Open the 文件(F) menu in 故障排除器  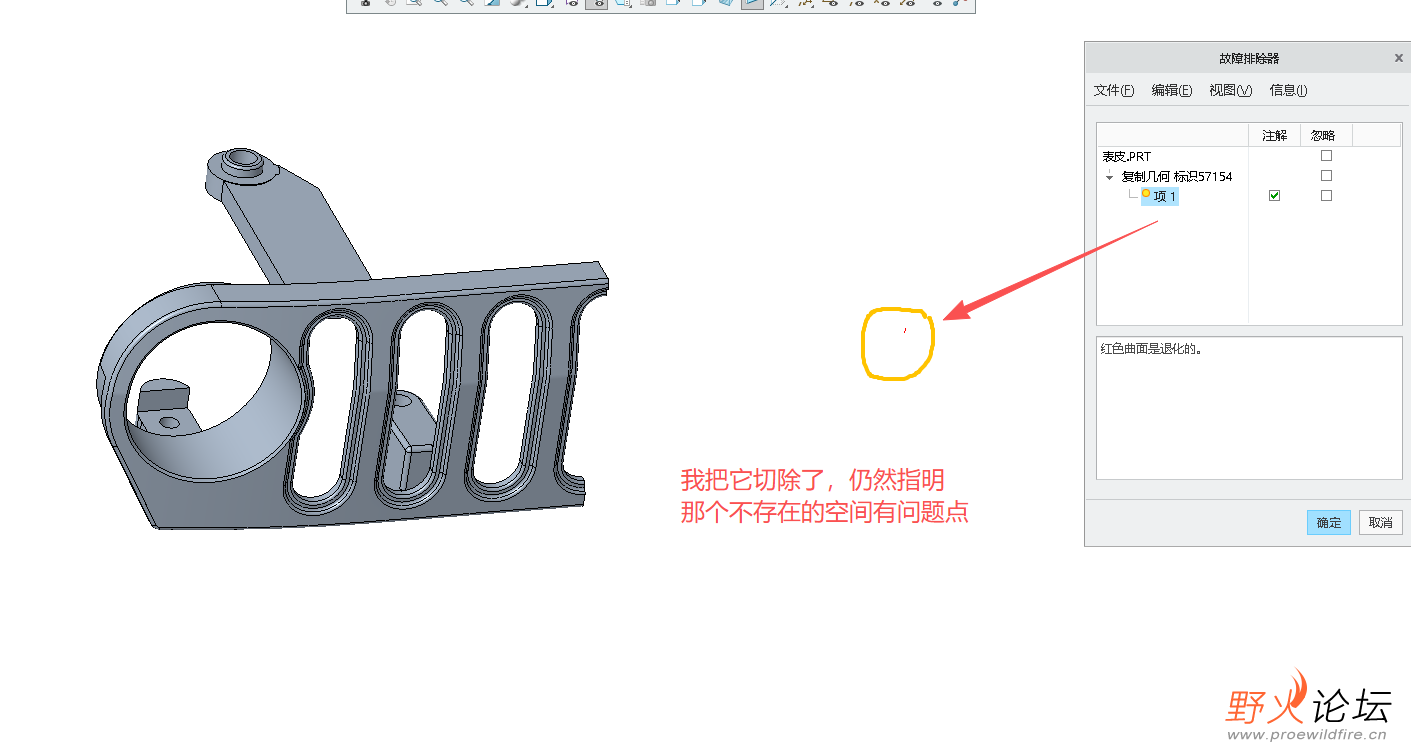pyautogui.click(x=1113, y=90)
